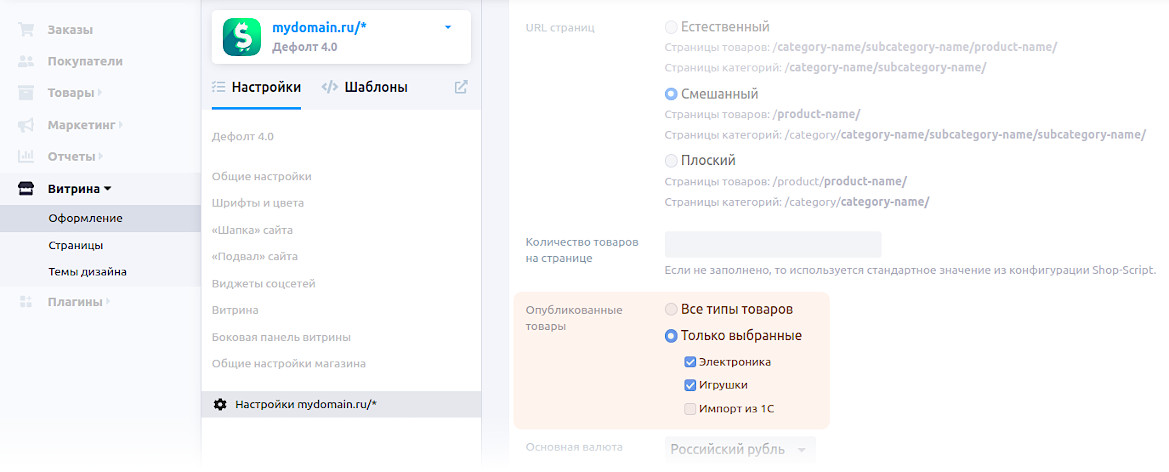Expand the Плагины submenu arrow

click(108, 302)
